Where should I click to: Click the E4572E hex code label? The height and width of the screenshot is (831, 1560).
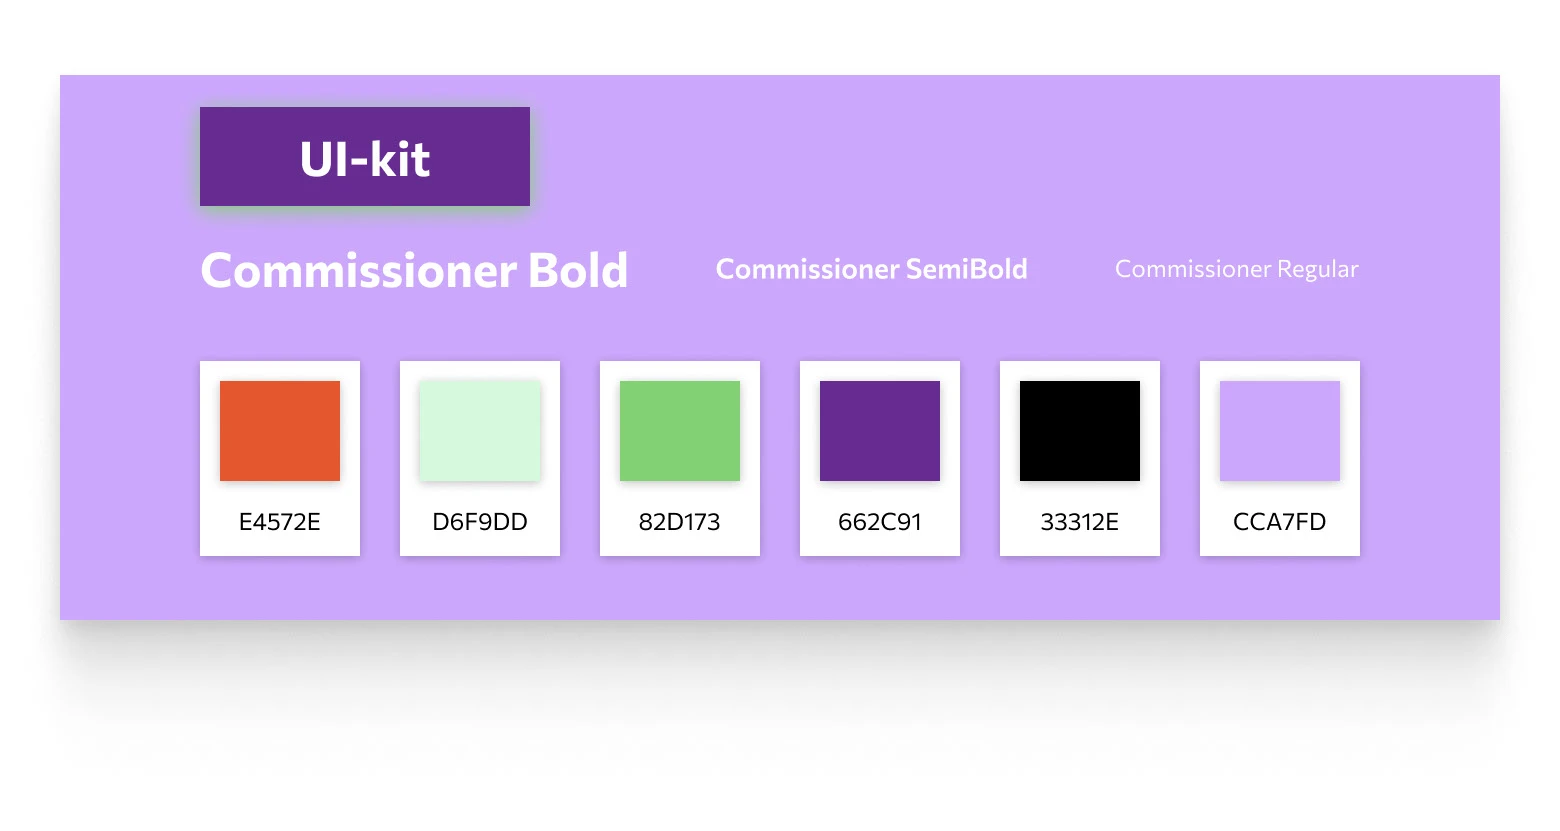tap(280, 522)
